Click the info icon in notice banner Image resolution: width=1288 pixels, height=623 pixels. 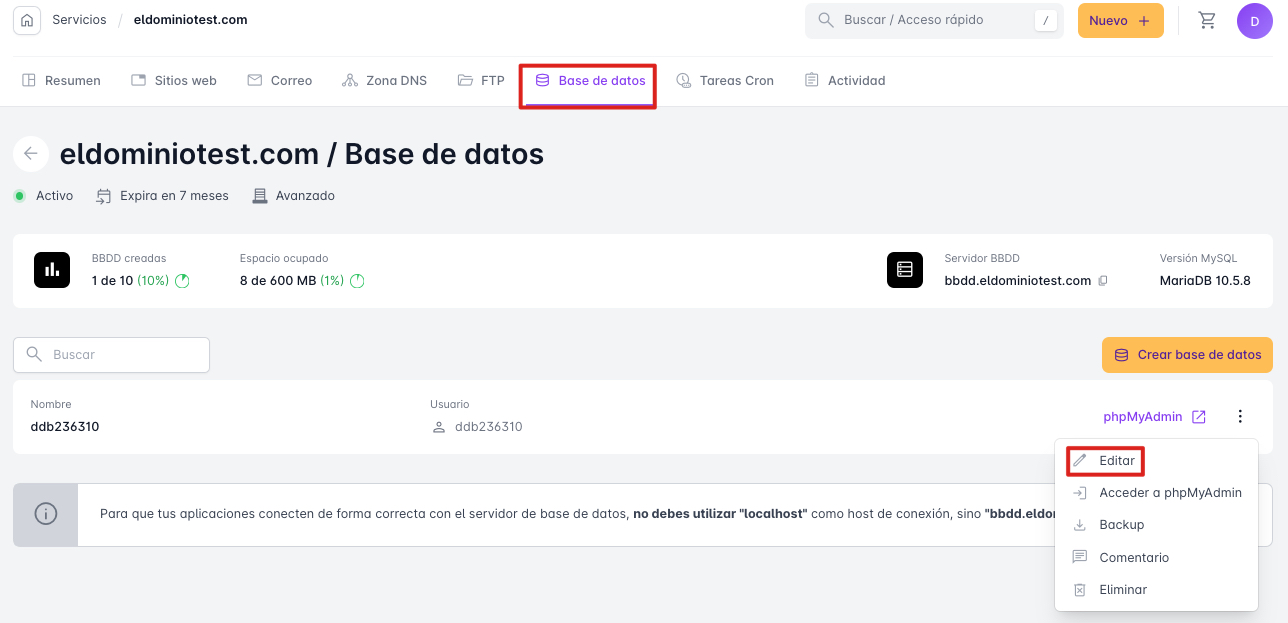[45, 514]
